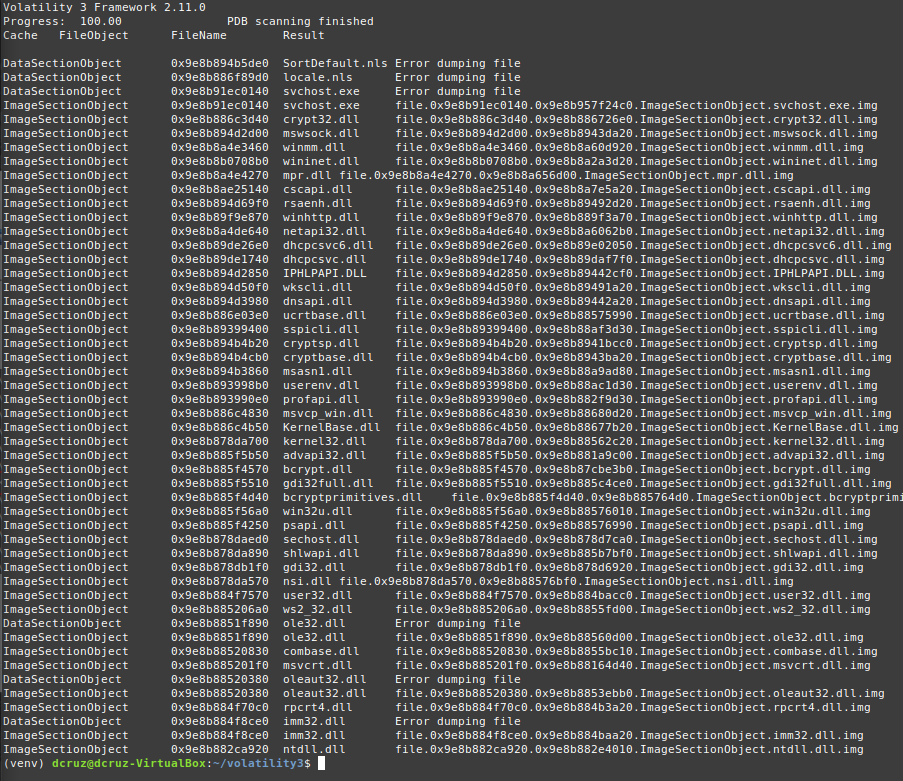Click the address 0x9e8b8851f890 on the DataSectionObject ole32.dll row

[x=219, y=624]
